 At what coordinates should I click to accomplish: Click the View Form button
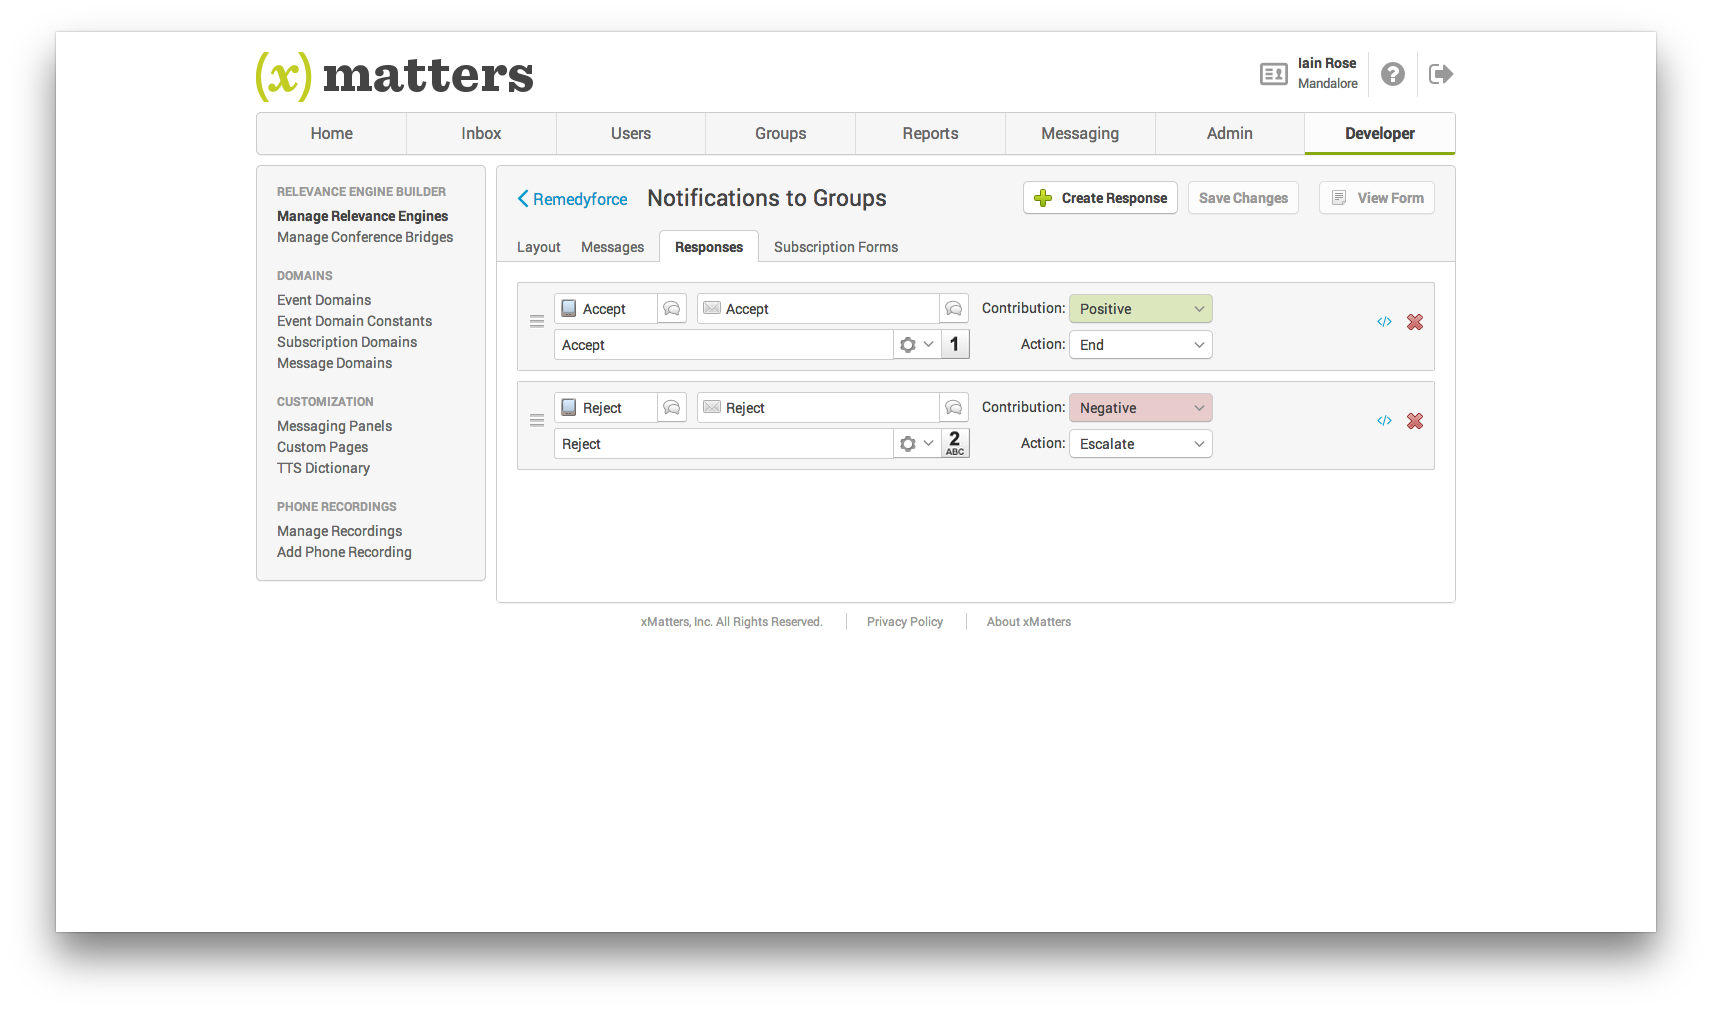pos(1376,198)
